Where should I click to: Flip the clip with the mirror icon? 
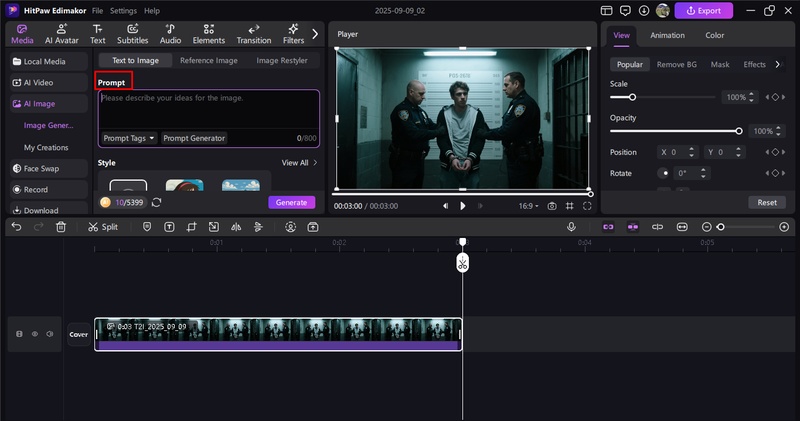[x=236, y=227]
